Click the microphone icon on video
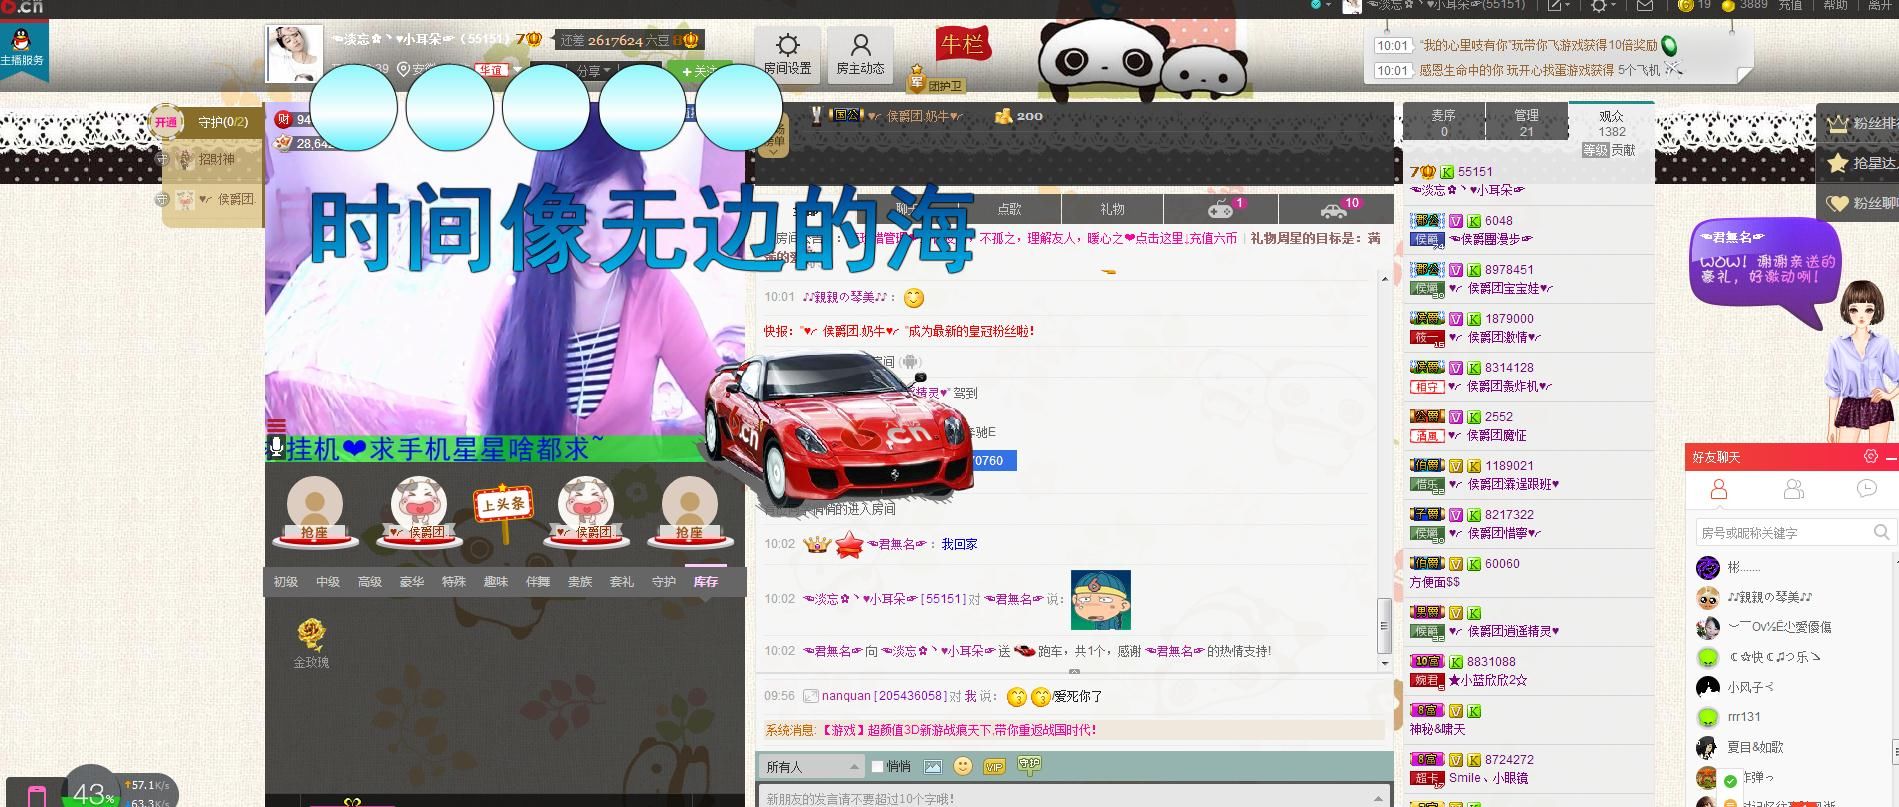The image size is (1899, 807). point(276,447)
